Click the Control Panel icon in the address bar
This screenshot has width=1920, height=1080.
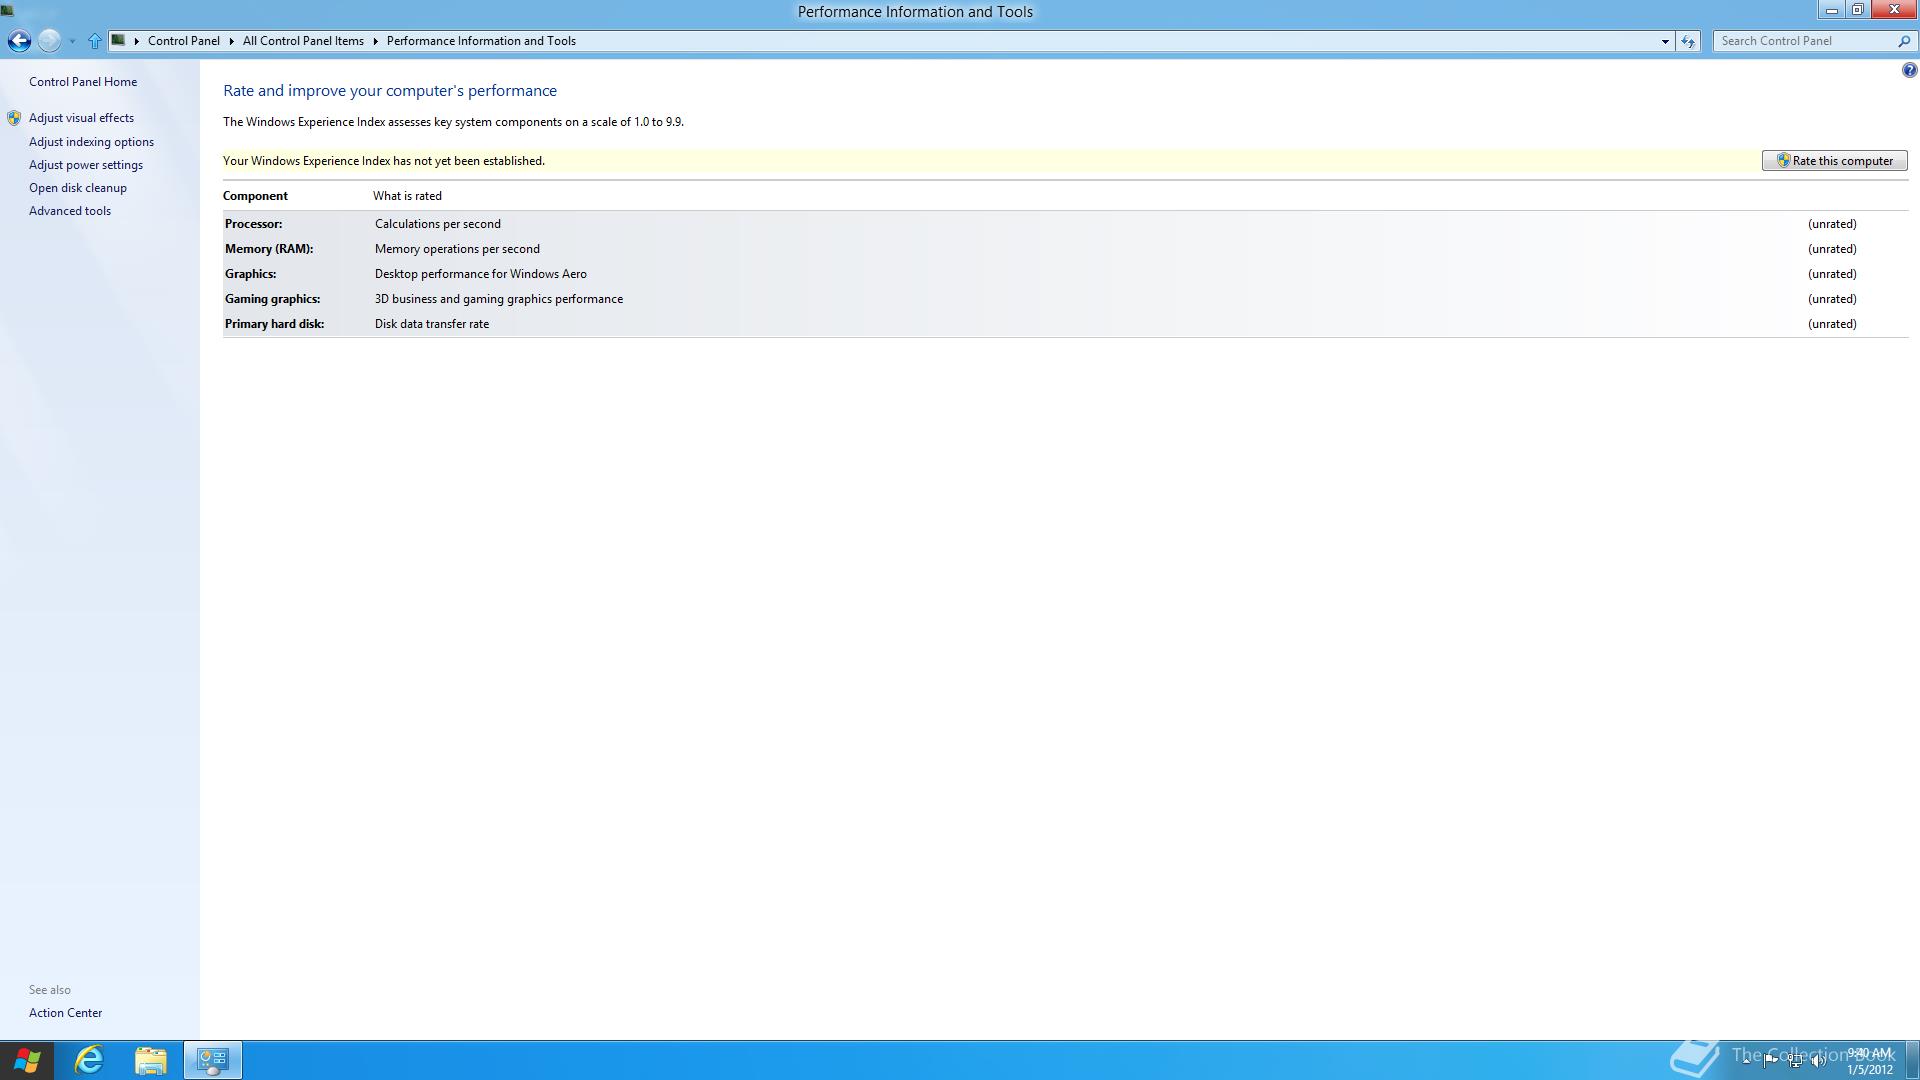click(x=118, y=40)
